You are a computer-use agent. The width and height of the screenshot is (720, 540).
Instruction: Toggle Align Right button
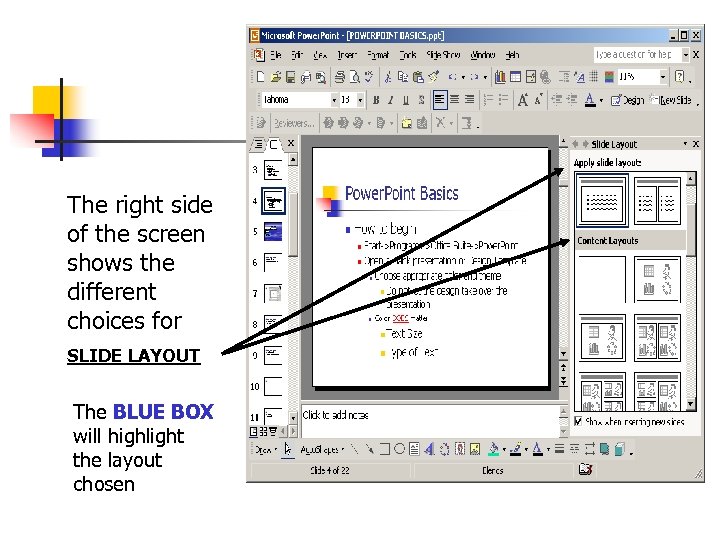(x=469, y=99)
